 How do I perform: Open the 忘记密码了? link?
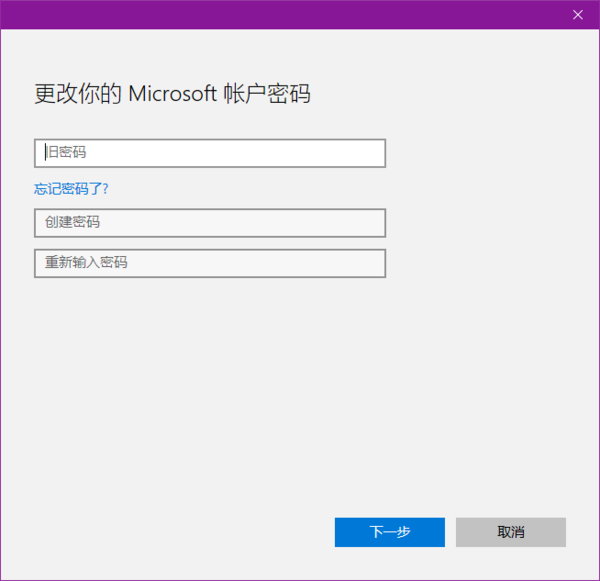coord(71,189)
